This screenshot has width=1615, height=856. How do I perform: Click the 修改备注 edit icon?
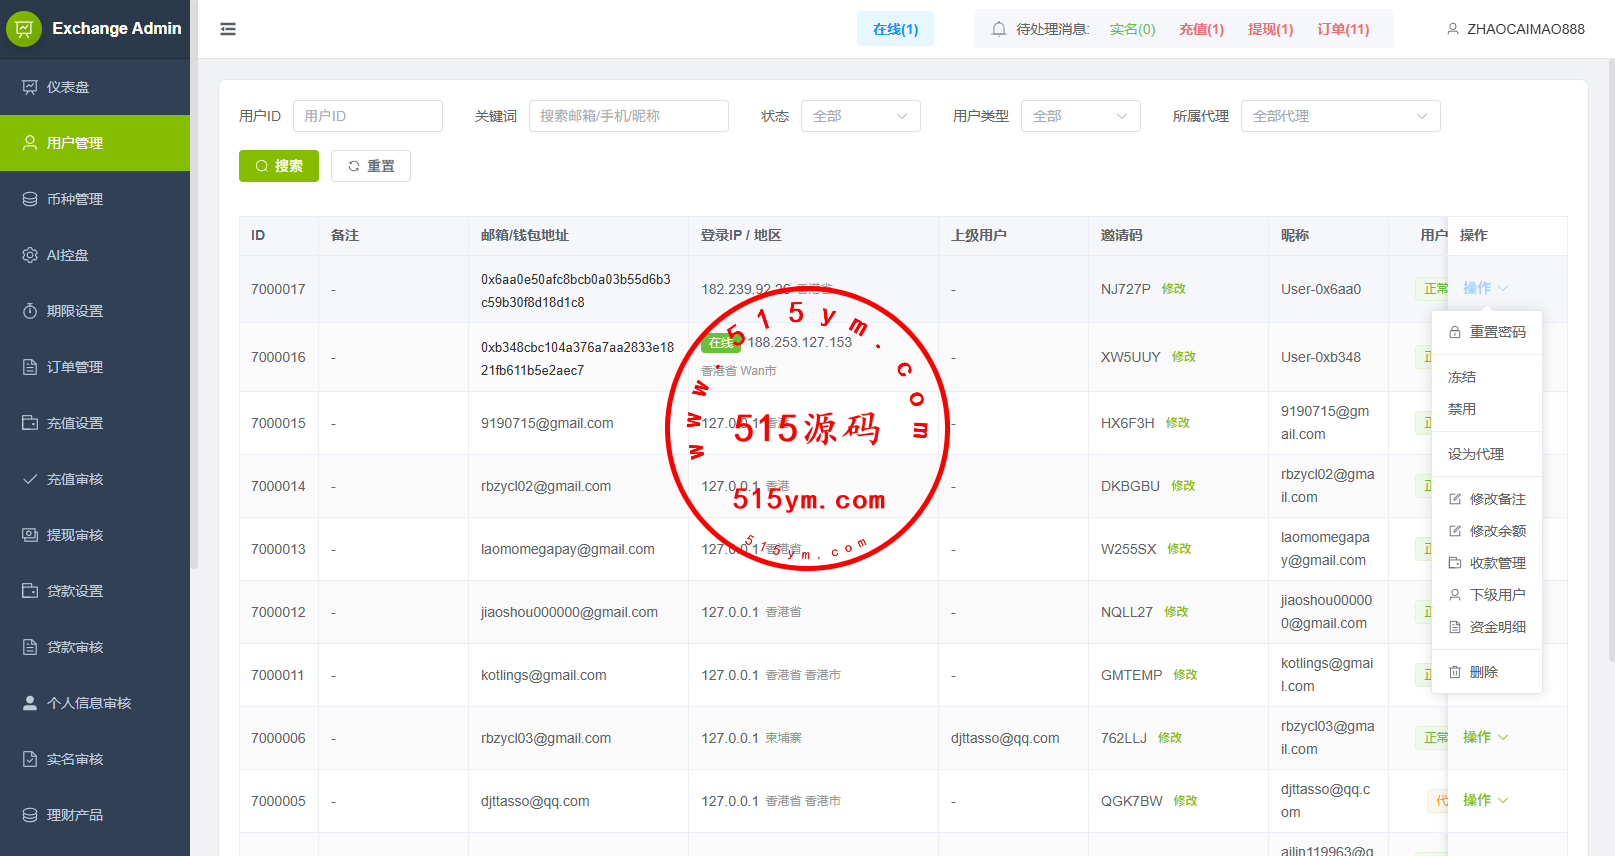click(x=1455, y=499)
